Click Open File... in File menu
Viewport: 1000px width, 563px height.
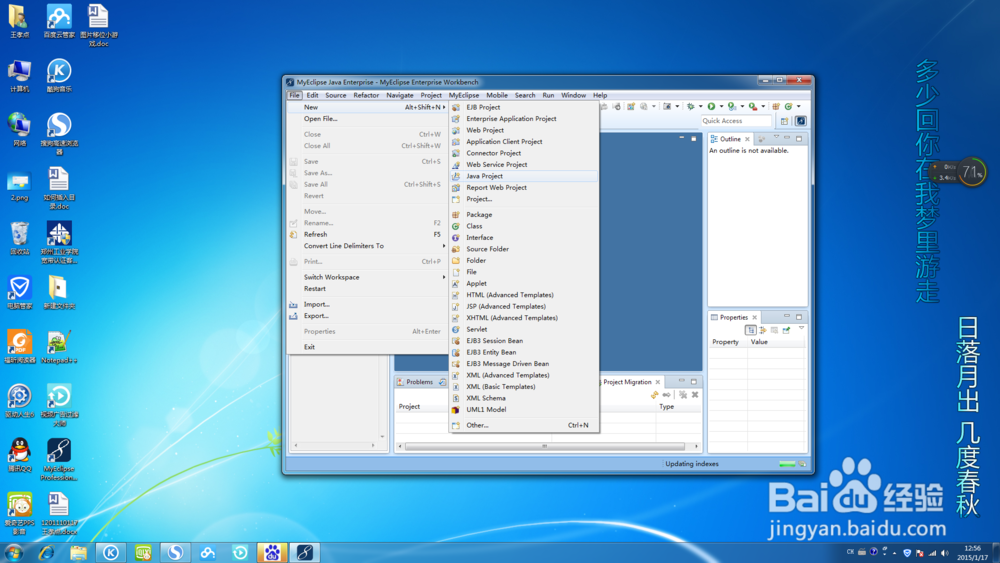point(367,119)
